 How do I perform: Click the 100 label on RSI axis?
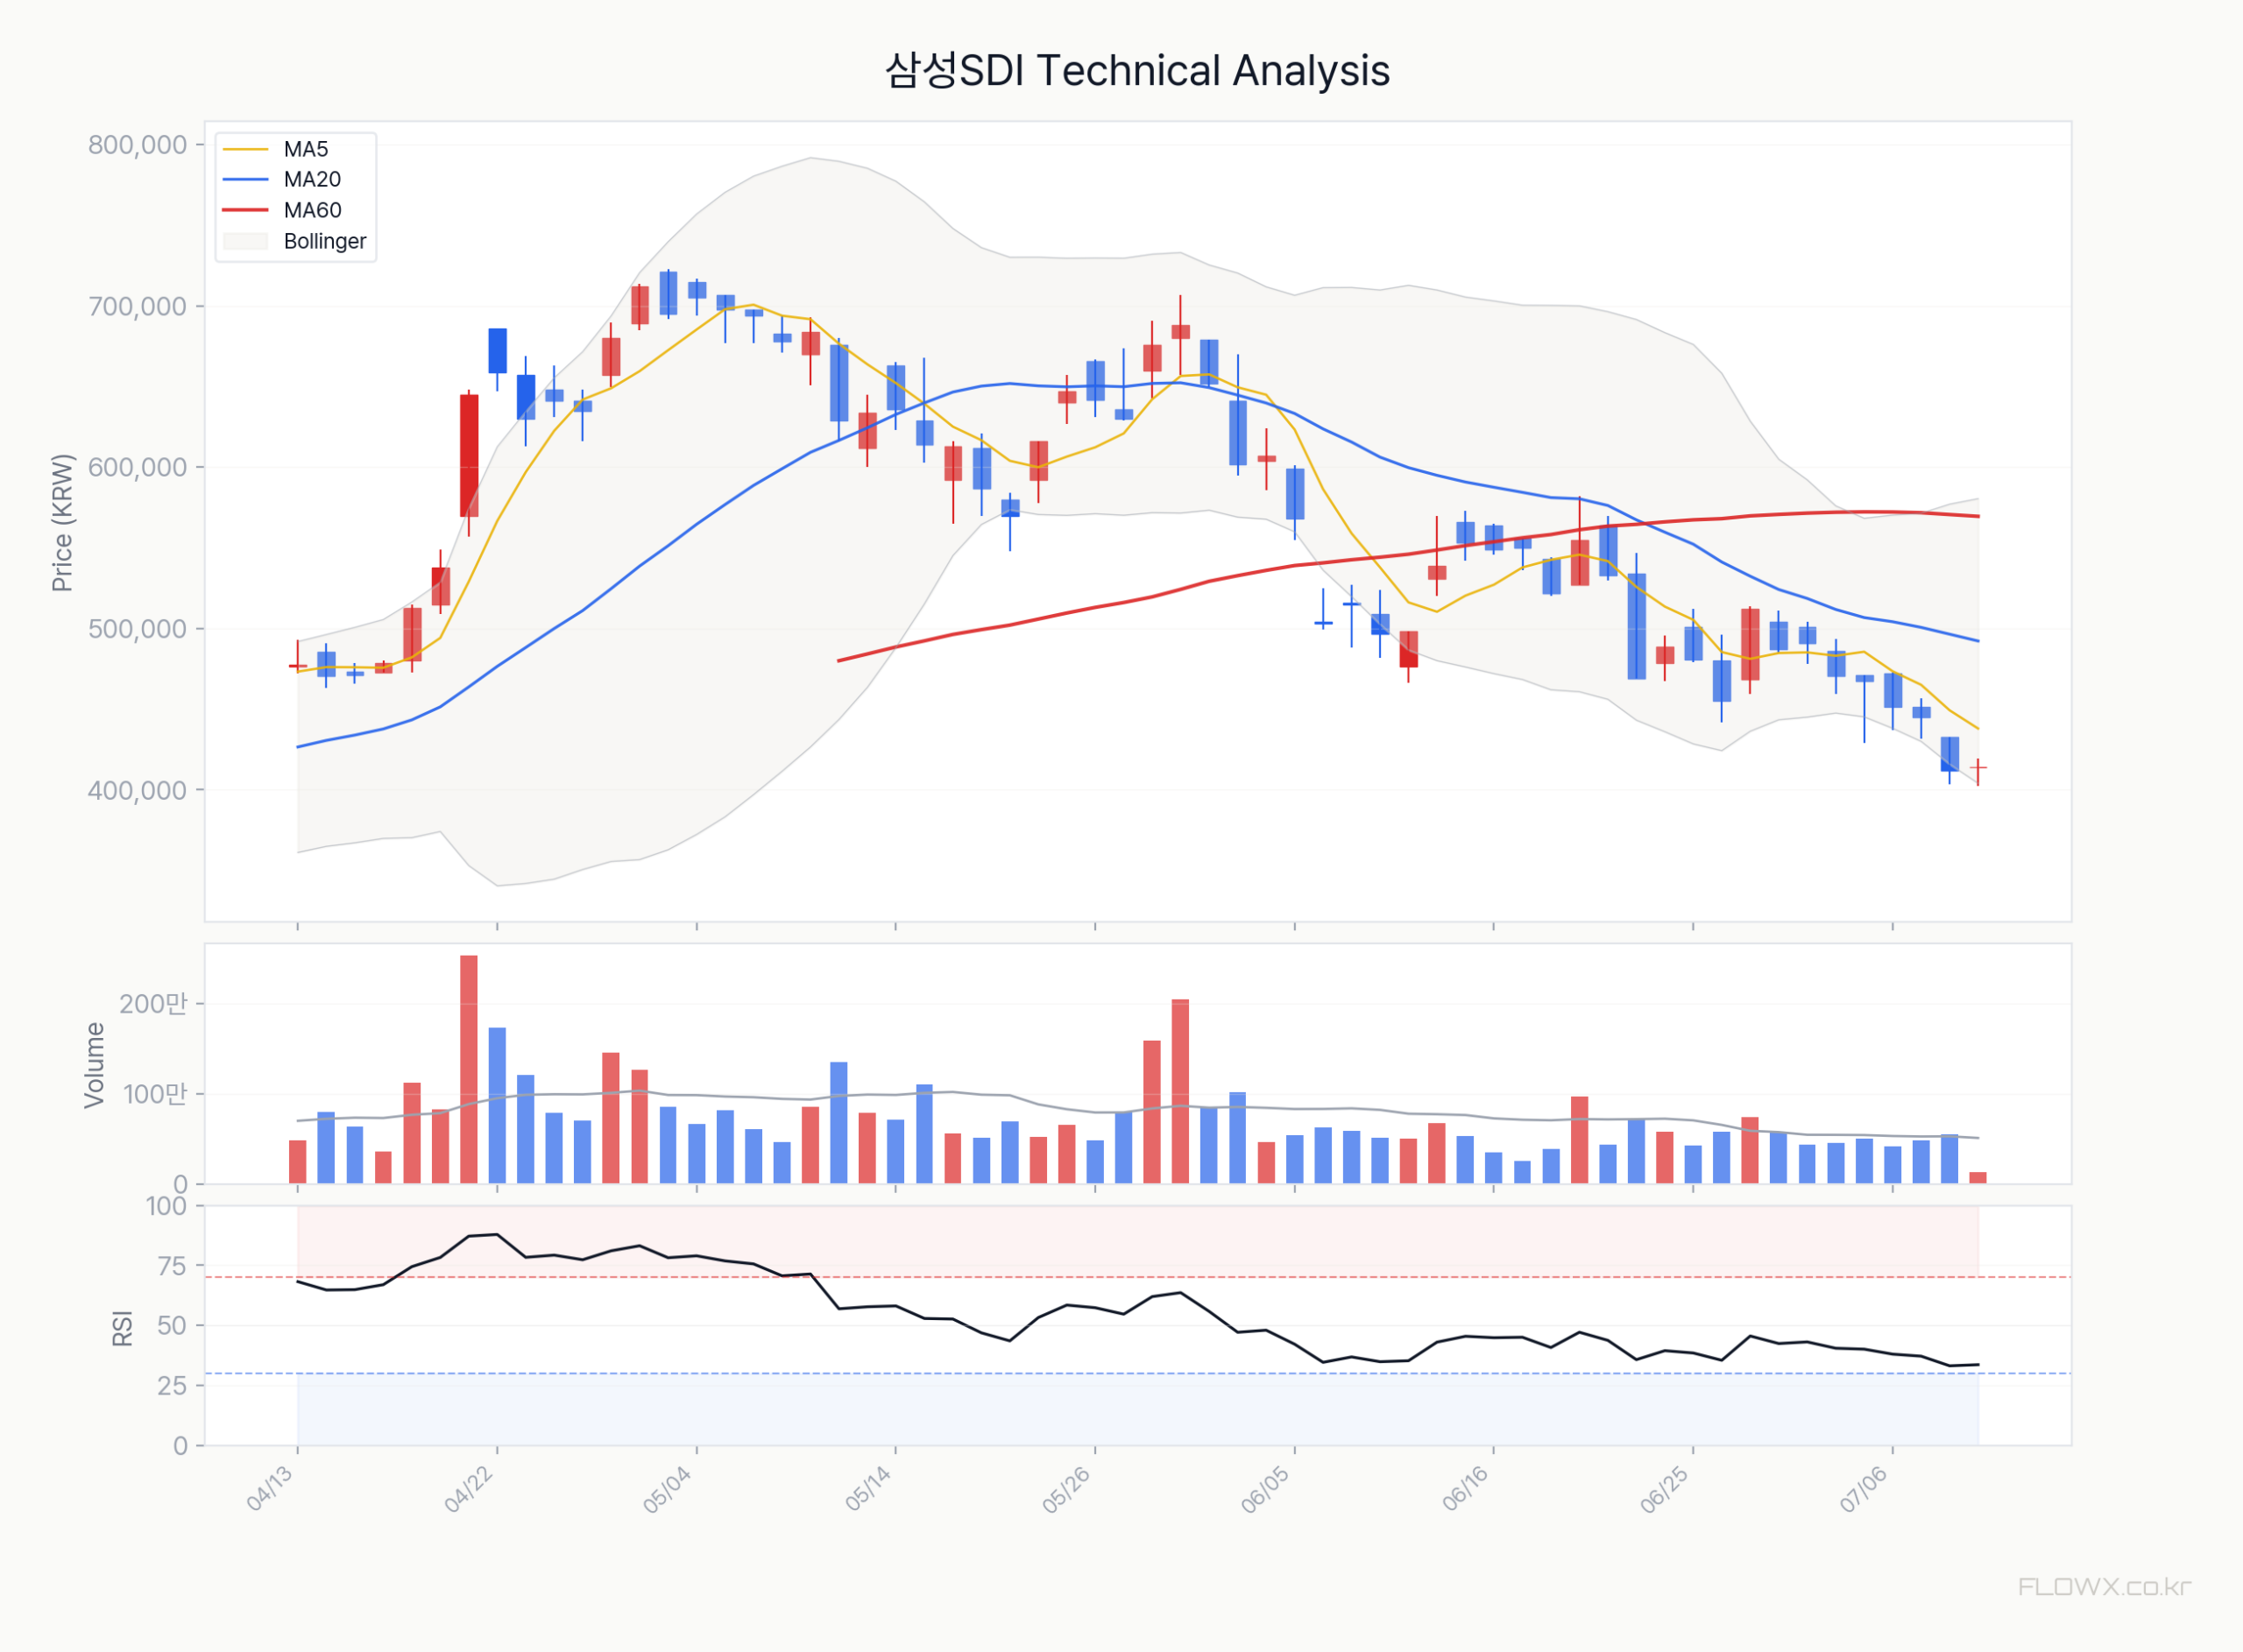coord(167,1207)
